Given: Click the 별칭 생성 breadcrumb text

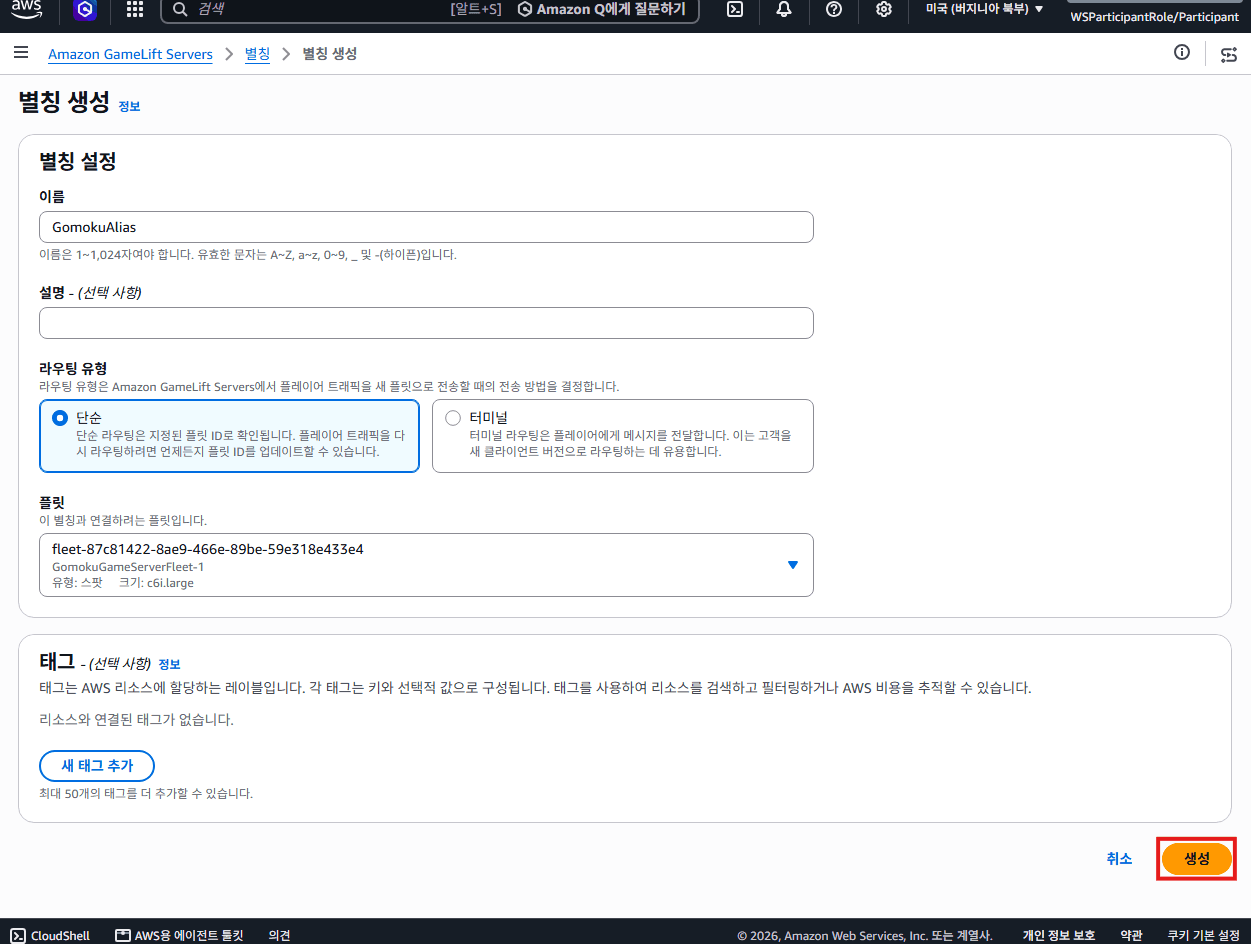Looking at the screenshot, I should [330, 54].
